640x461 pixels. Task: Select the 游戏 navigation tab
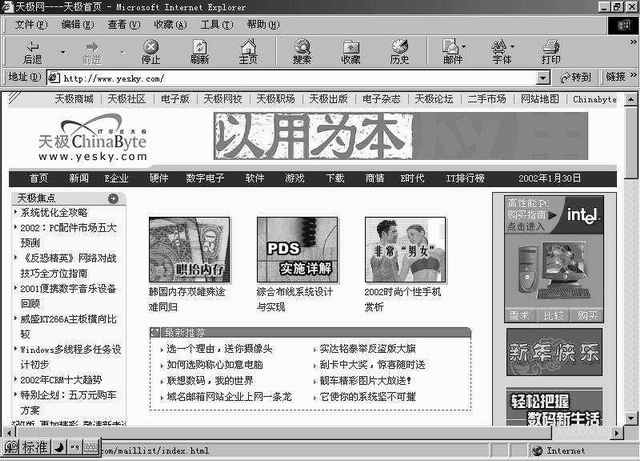click(x=295, y=178)
